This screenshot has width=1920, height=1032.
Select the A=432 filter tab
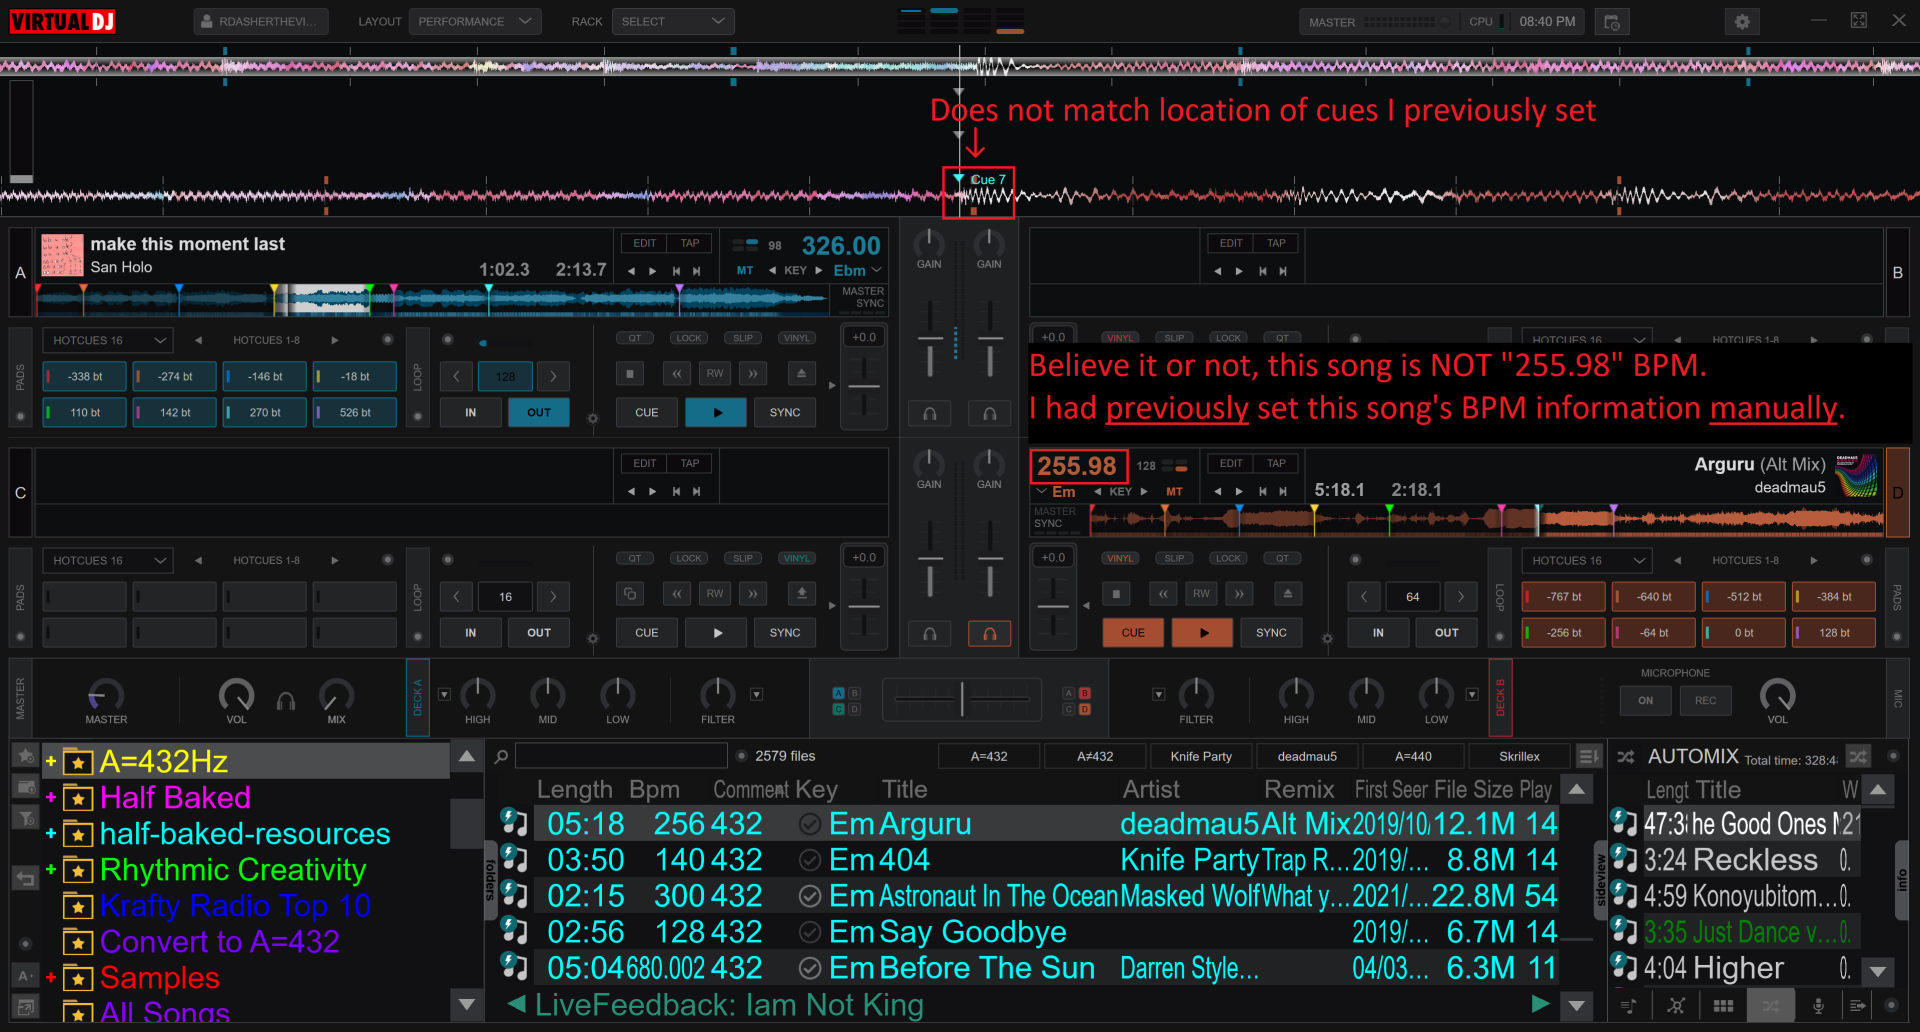[989, 757]
